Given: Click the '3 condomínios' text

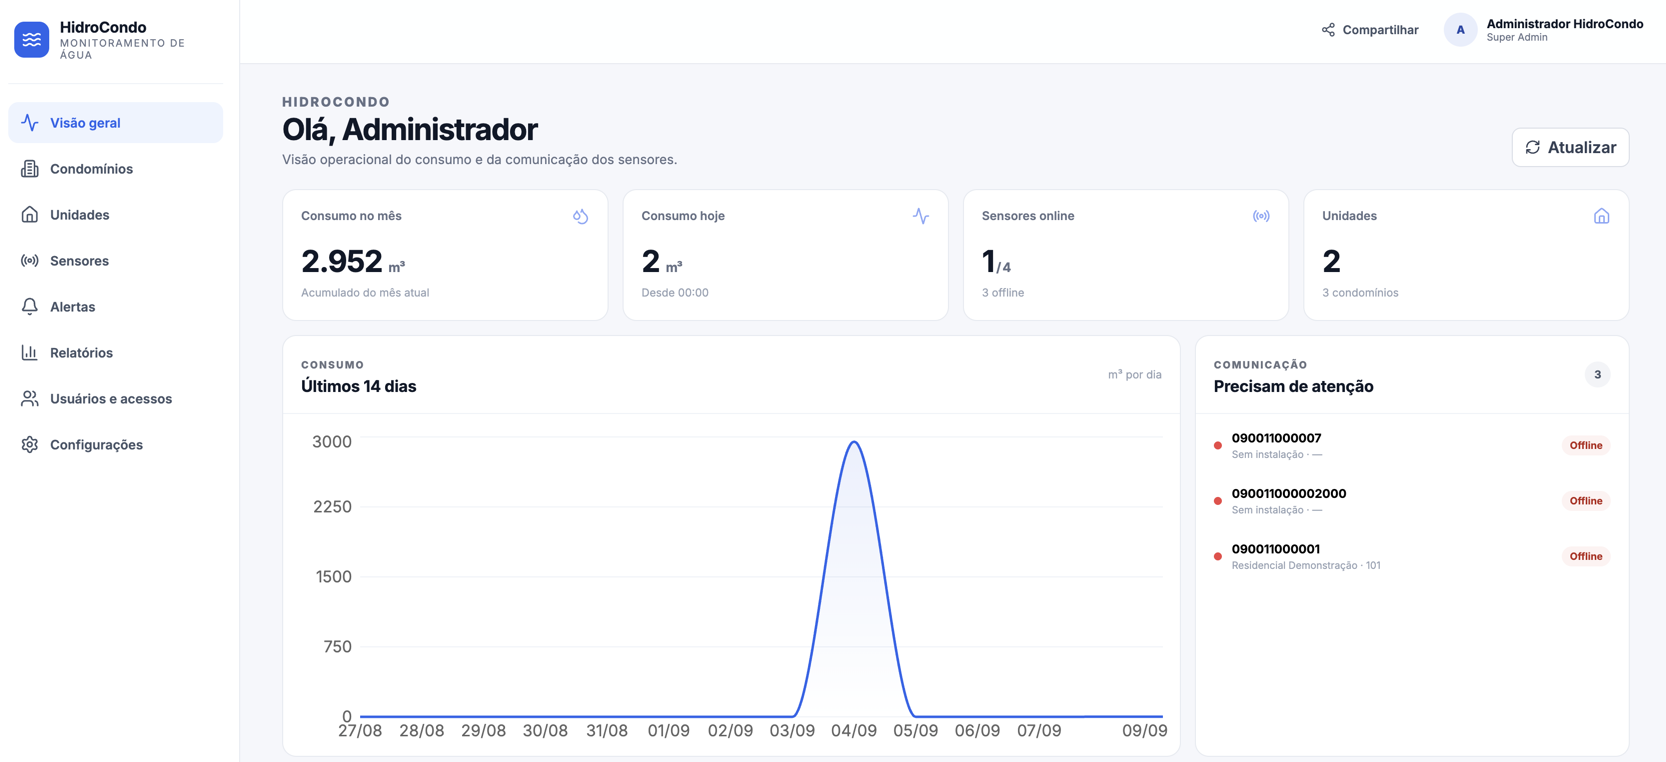Looking at the screenshot, I should tap(1360, 293).
